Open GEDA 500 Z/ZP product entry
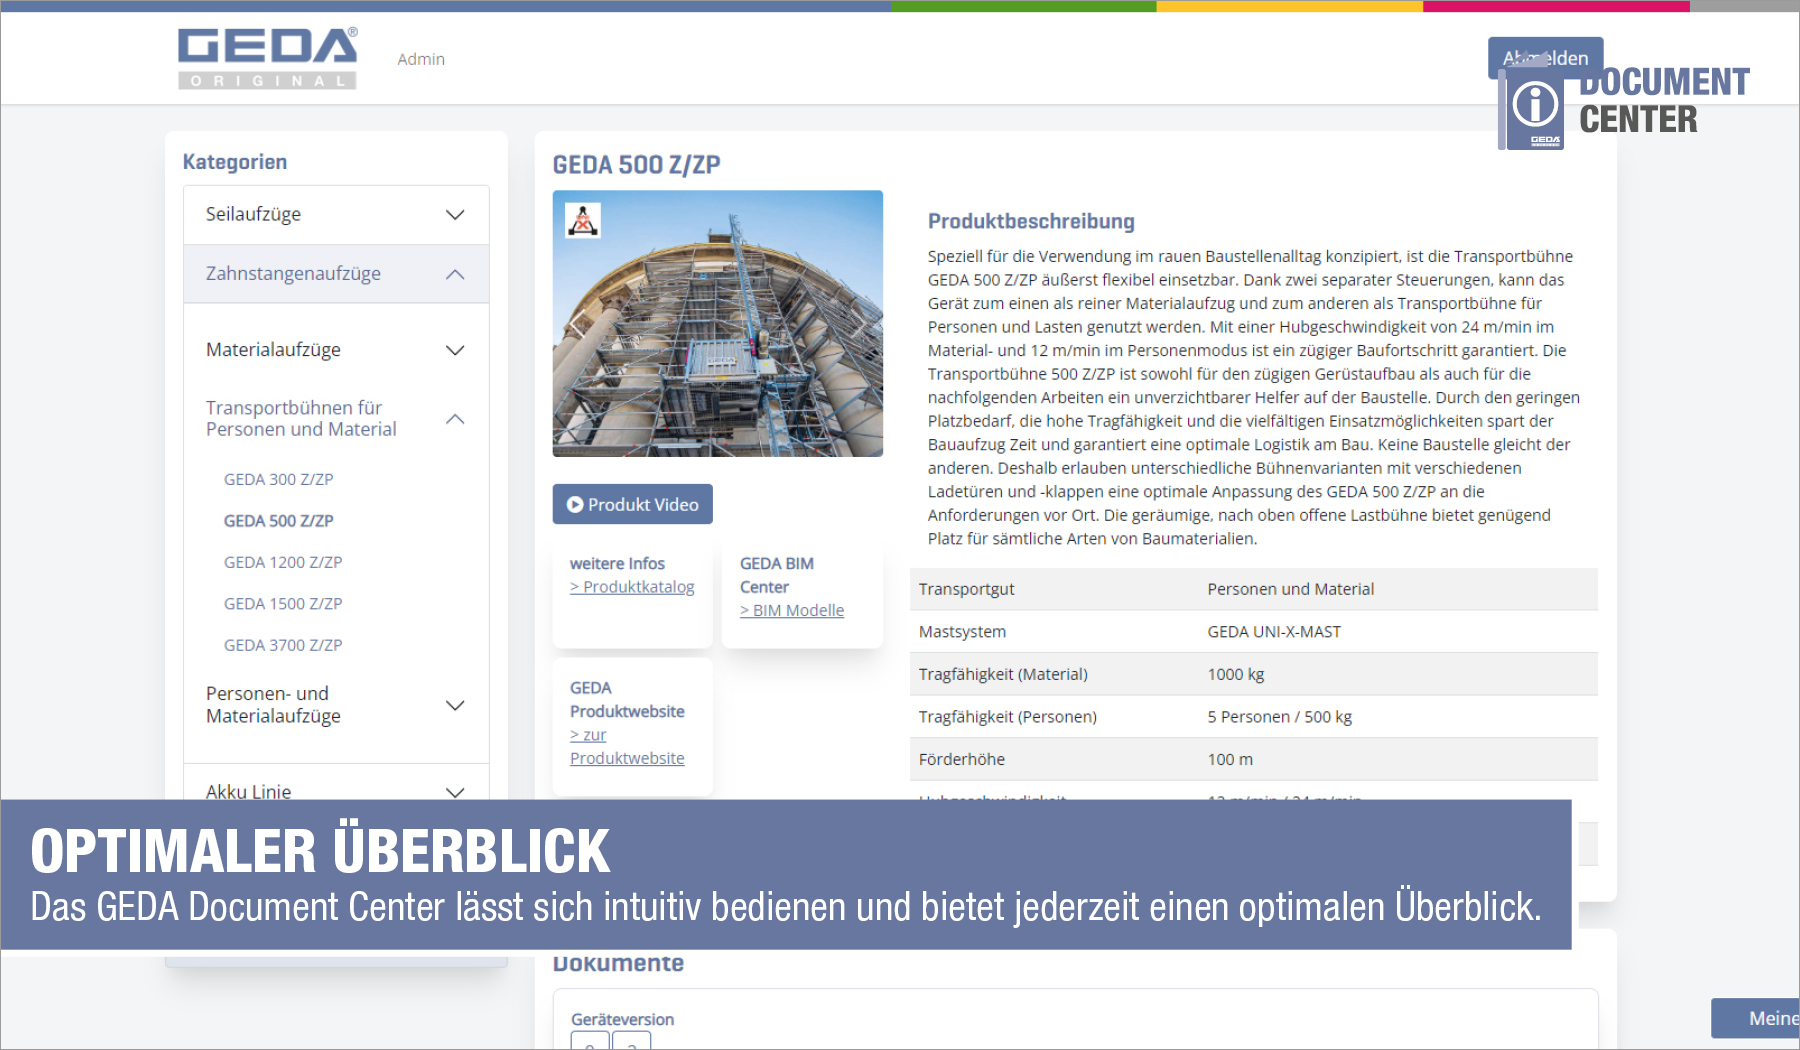Screen dimensions: 1800x1050 click(x=278, y=521)
